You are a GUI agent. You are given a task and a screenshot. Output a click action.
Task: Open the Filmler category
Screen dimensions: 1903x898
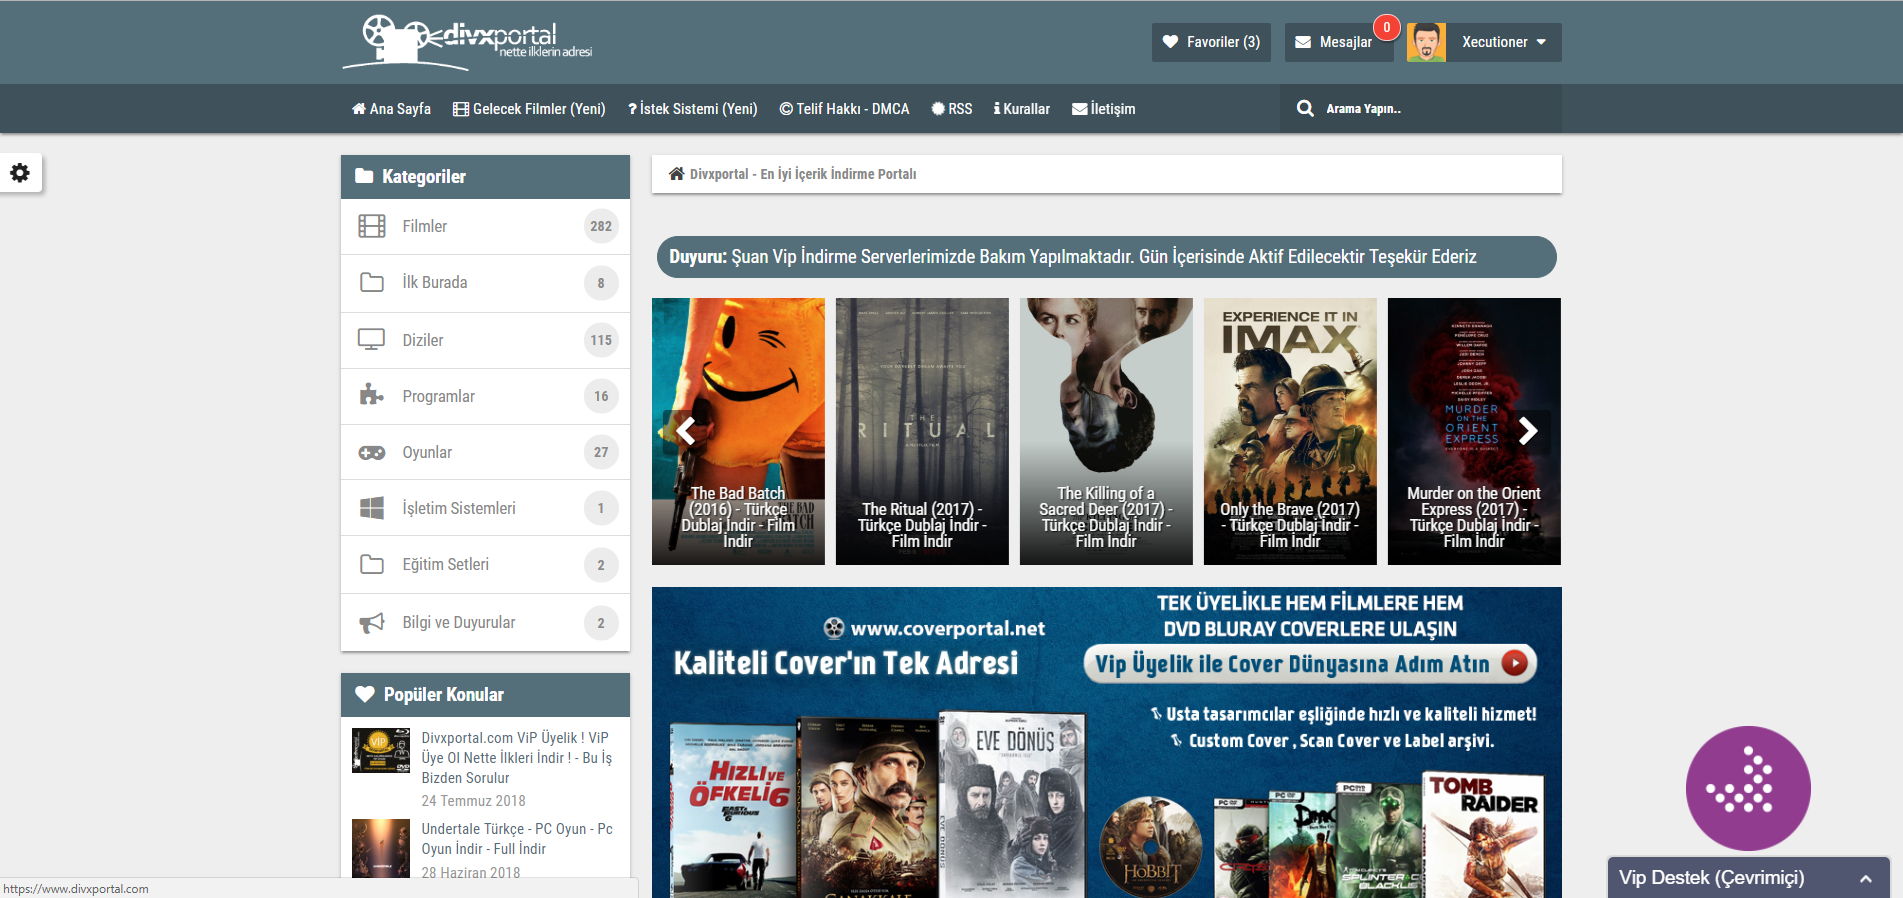coord(485,227)
